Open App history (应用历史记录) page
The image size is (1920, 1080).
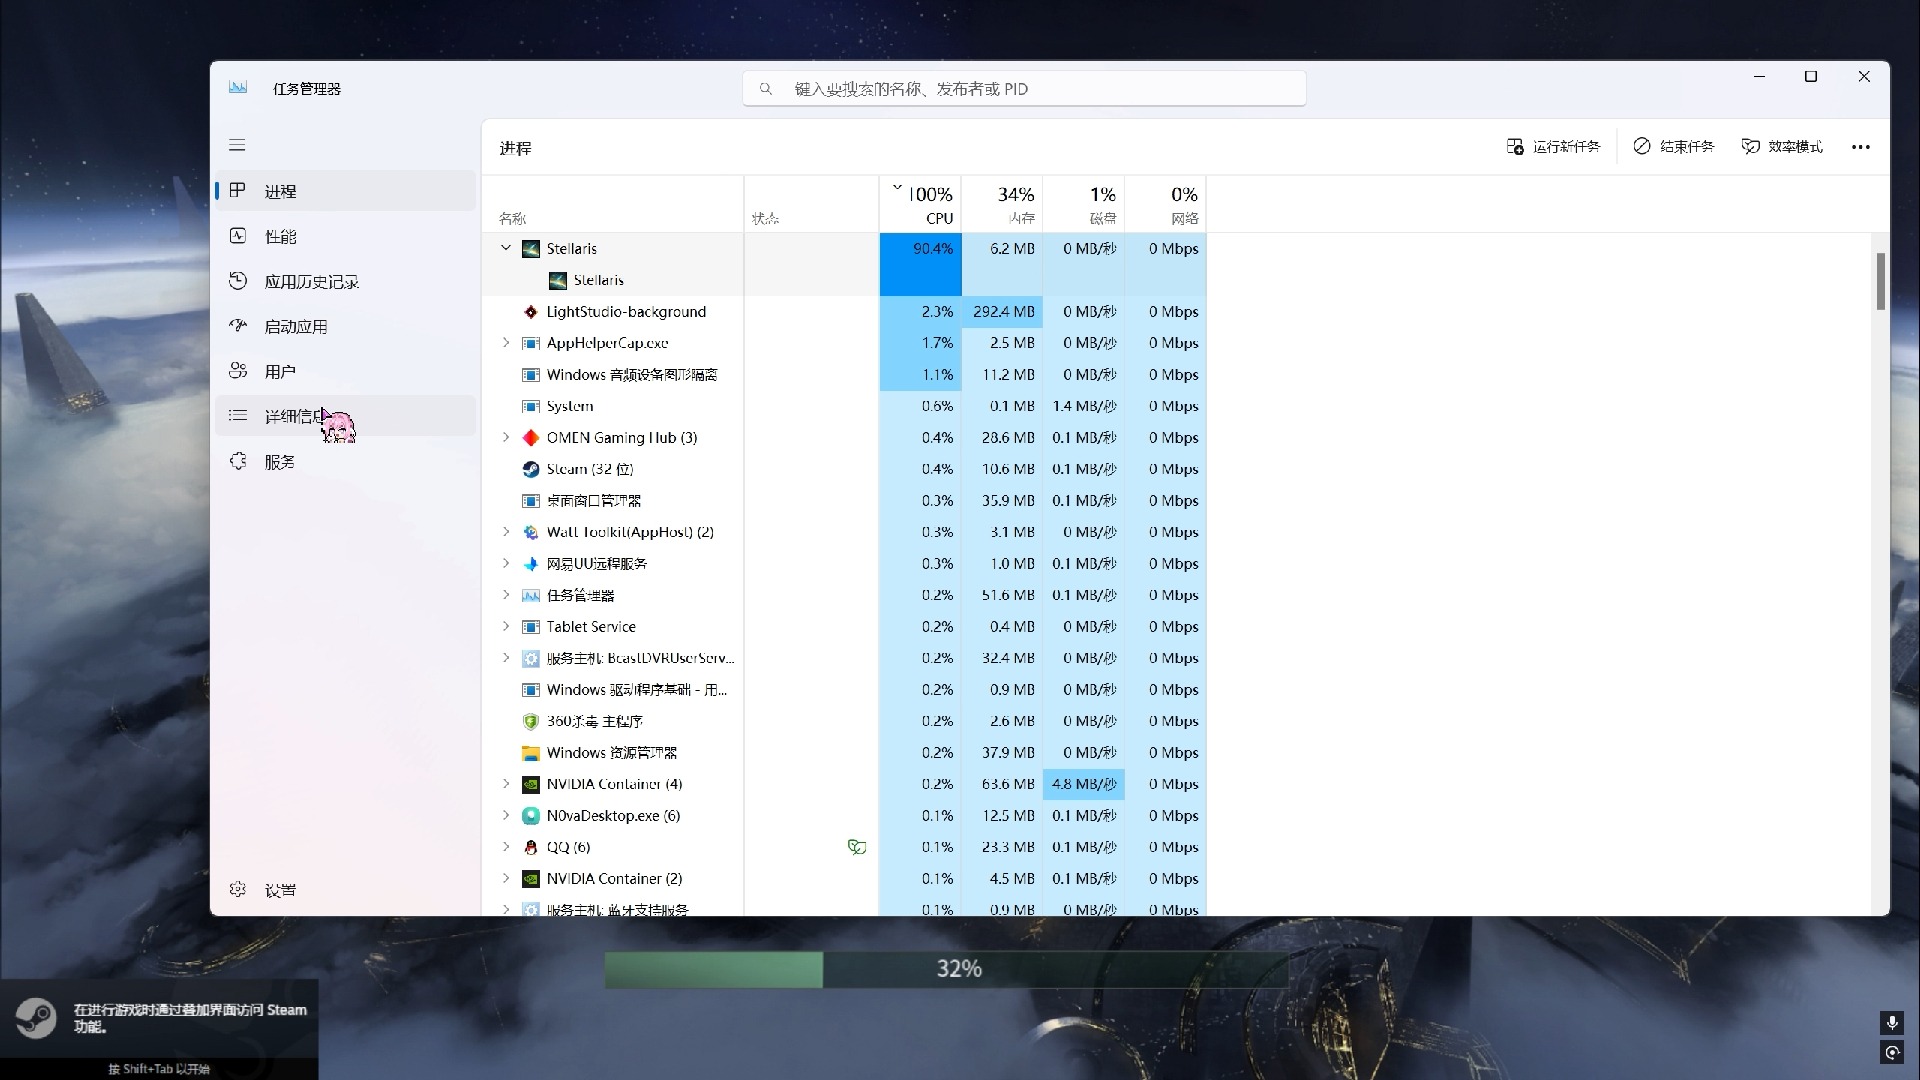point(310,282)
